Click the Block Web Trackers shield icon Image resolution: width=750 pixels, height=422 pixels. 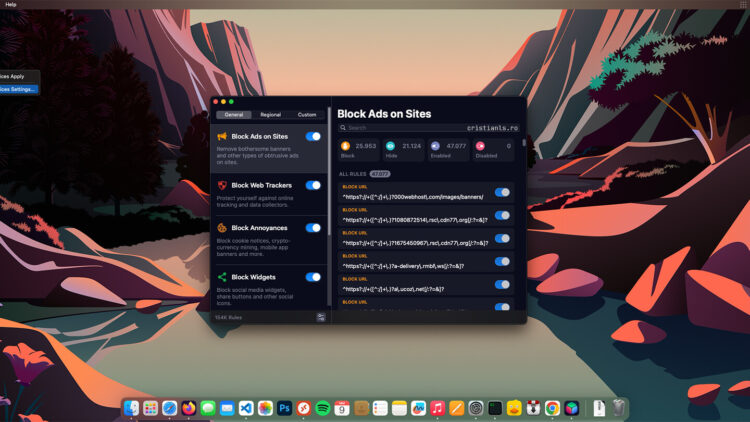(x=222, y=185)
